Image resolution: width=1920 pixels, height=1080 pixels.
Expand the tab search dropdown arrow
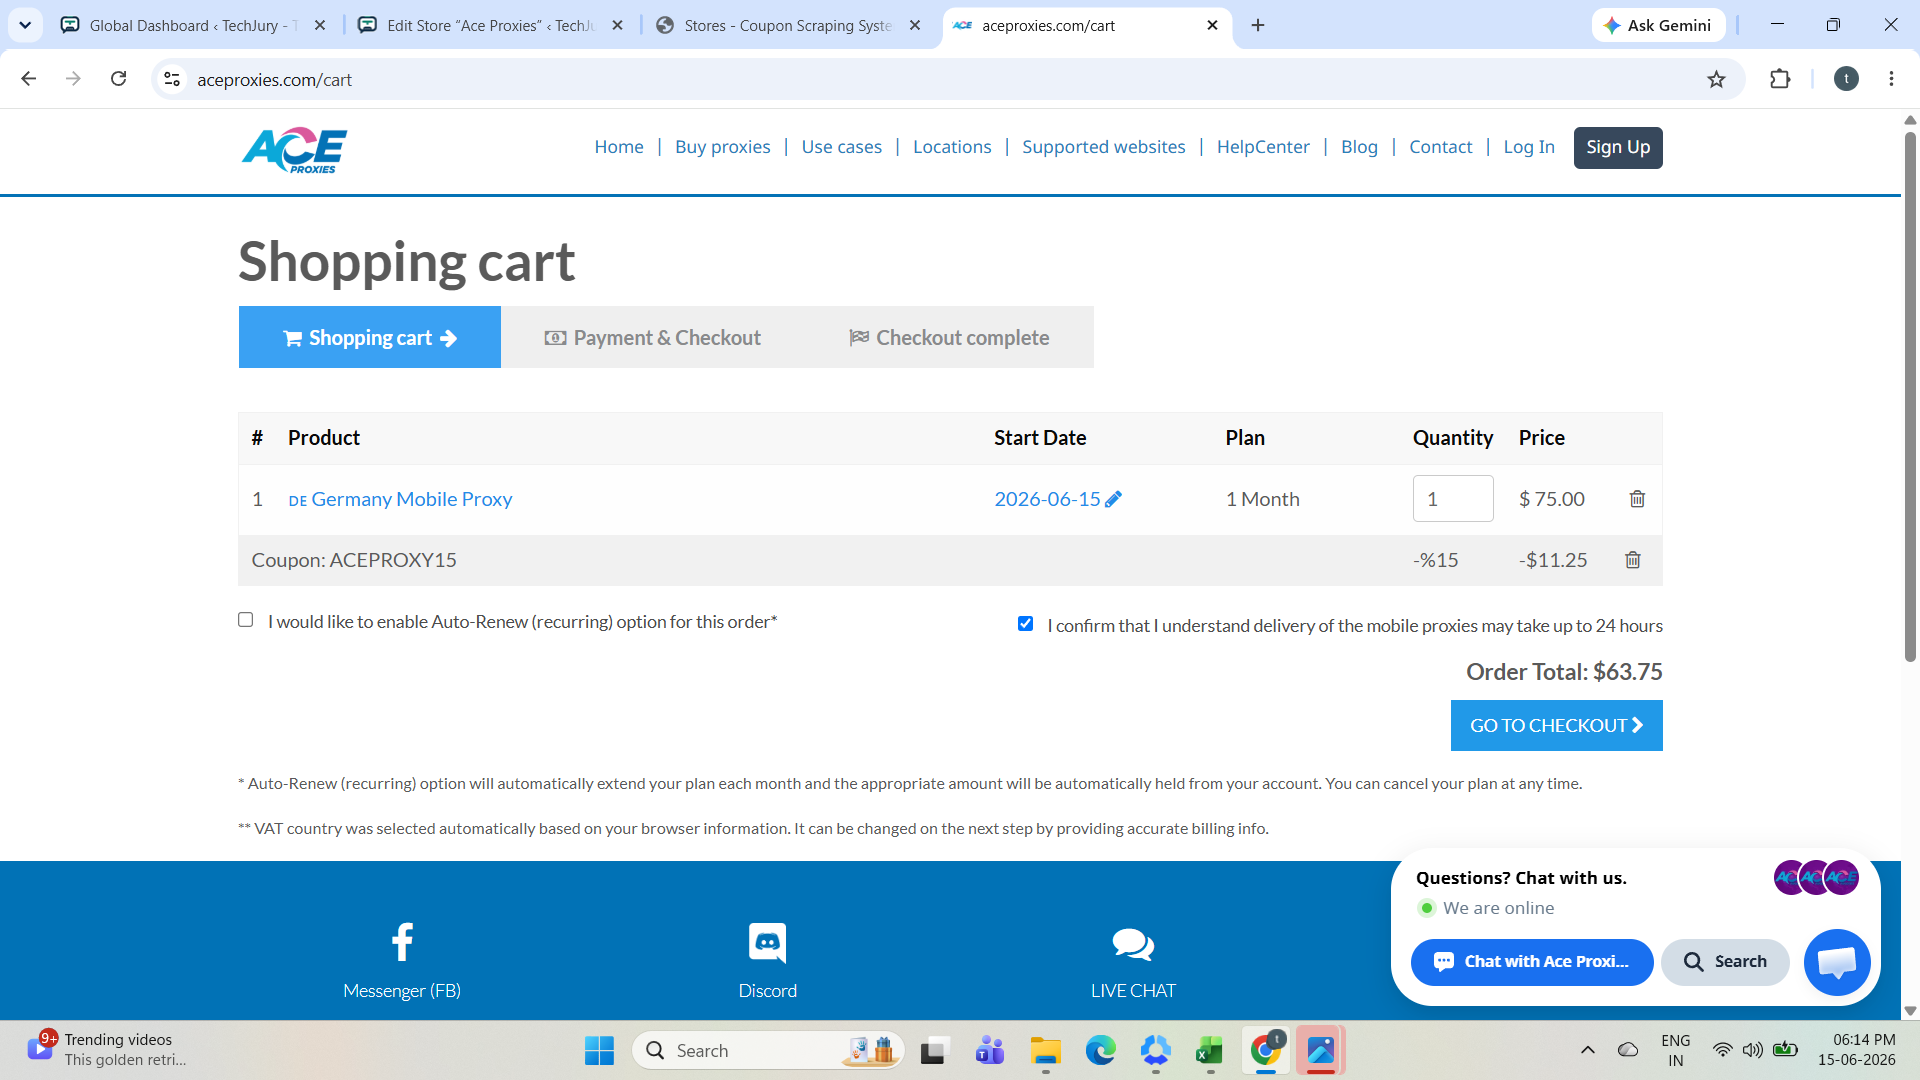click(x=25, y=25)
